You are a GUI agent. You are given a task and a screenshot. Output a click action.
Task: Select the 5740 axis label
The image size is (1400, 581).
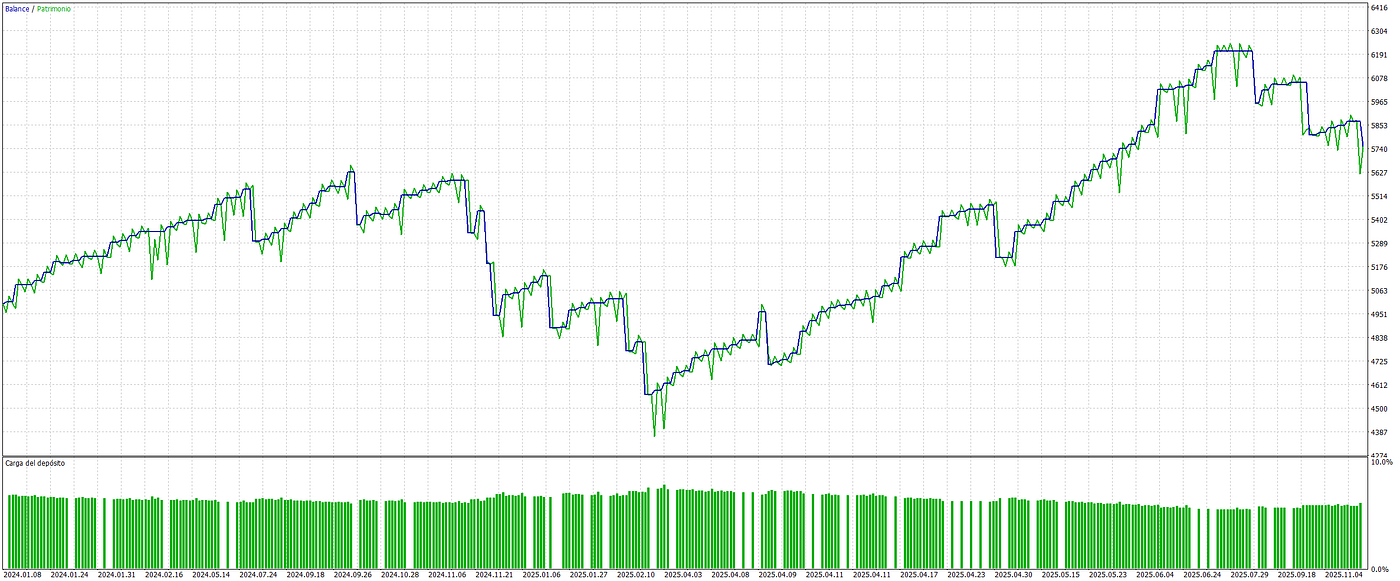pos(1379,149)
